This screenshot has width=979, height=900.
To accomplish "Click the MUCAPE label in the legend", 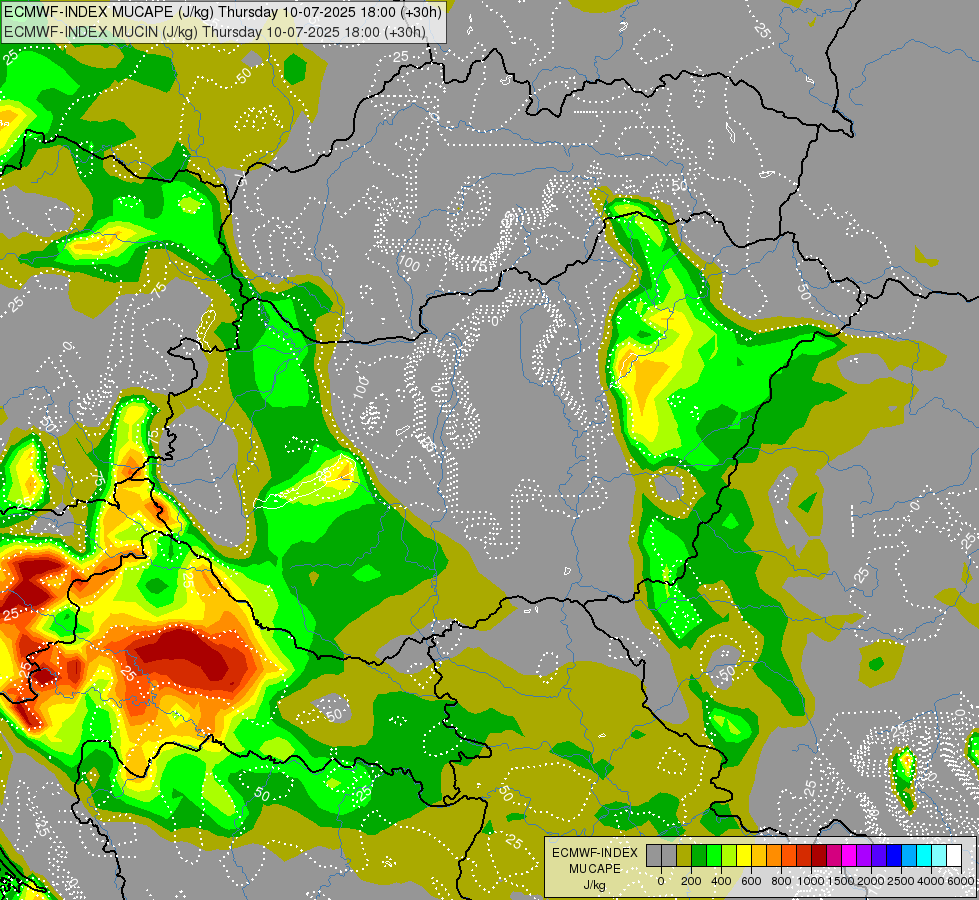I will [595, 869].
